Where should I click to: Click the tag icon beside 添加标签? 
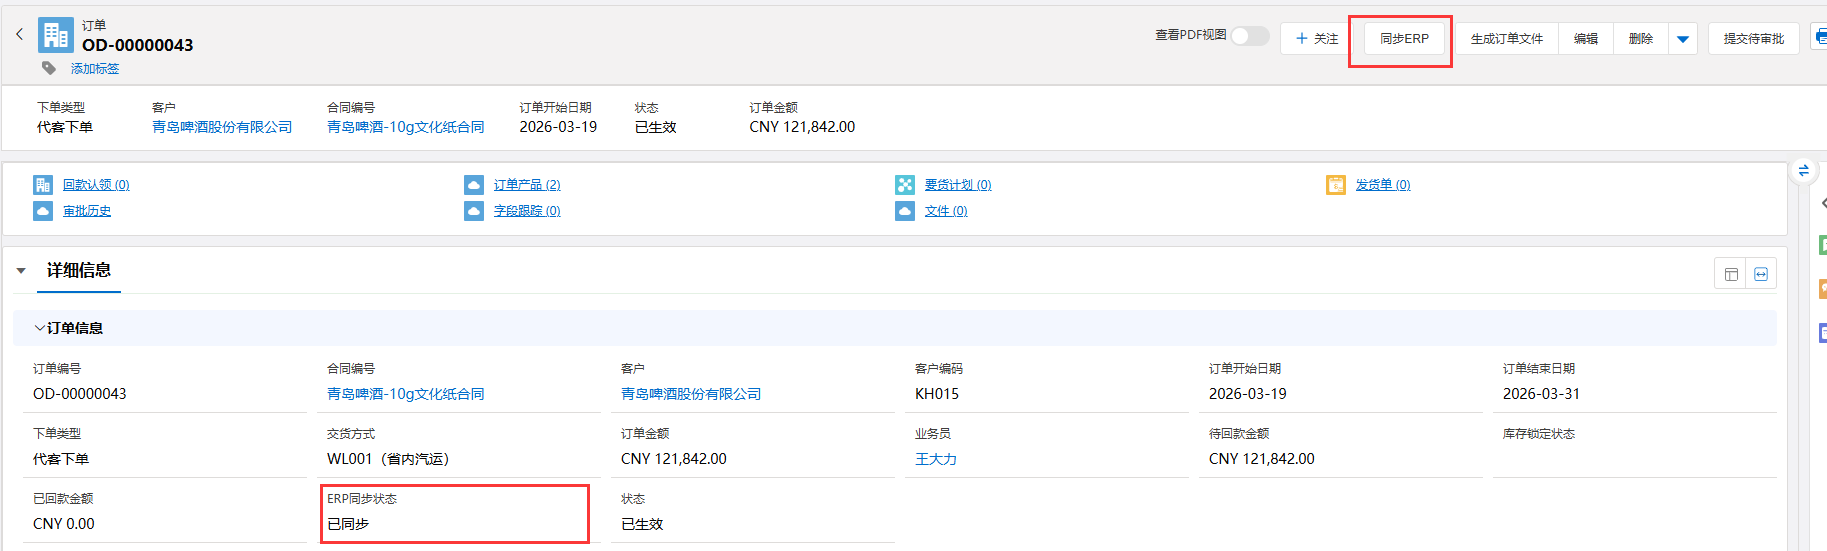coord(48,68)
